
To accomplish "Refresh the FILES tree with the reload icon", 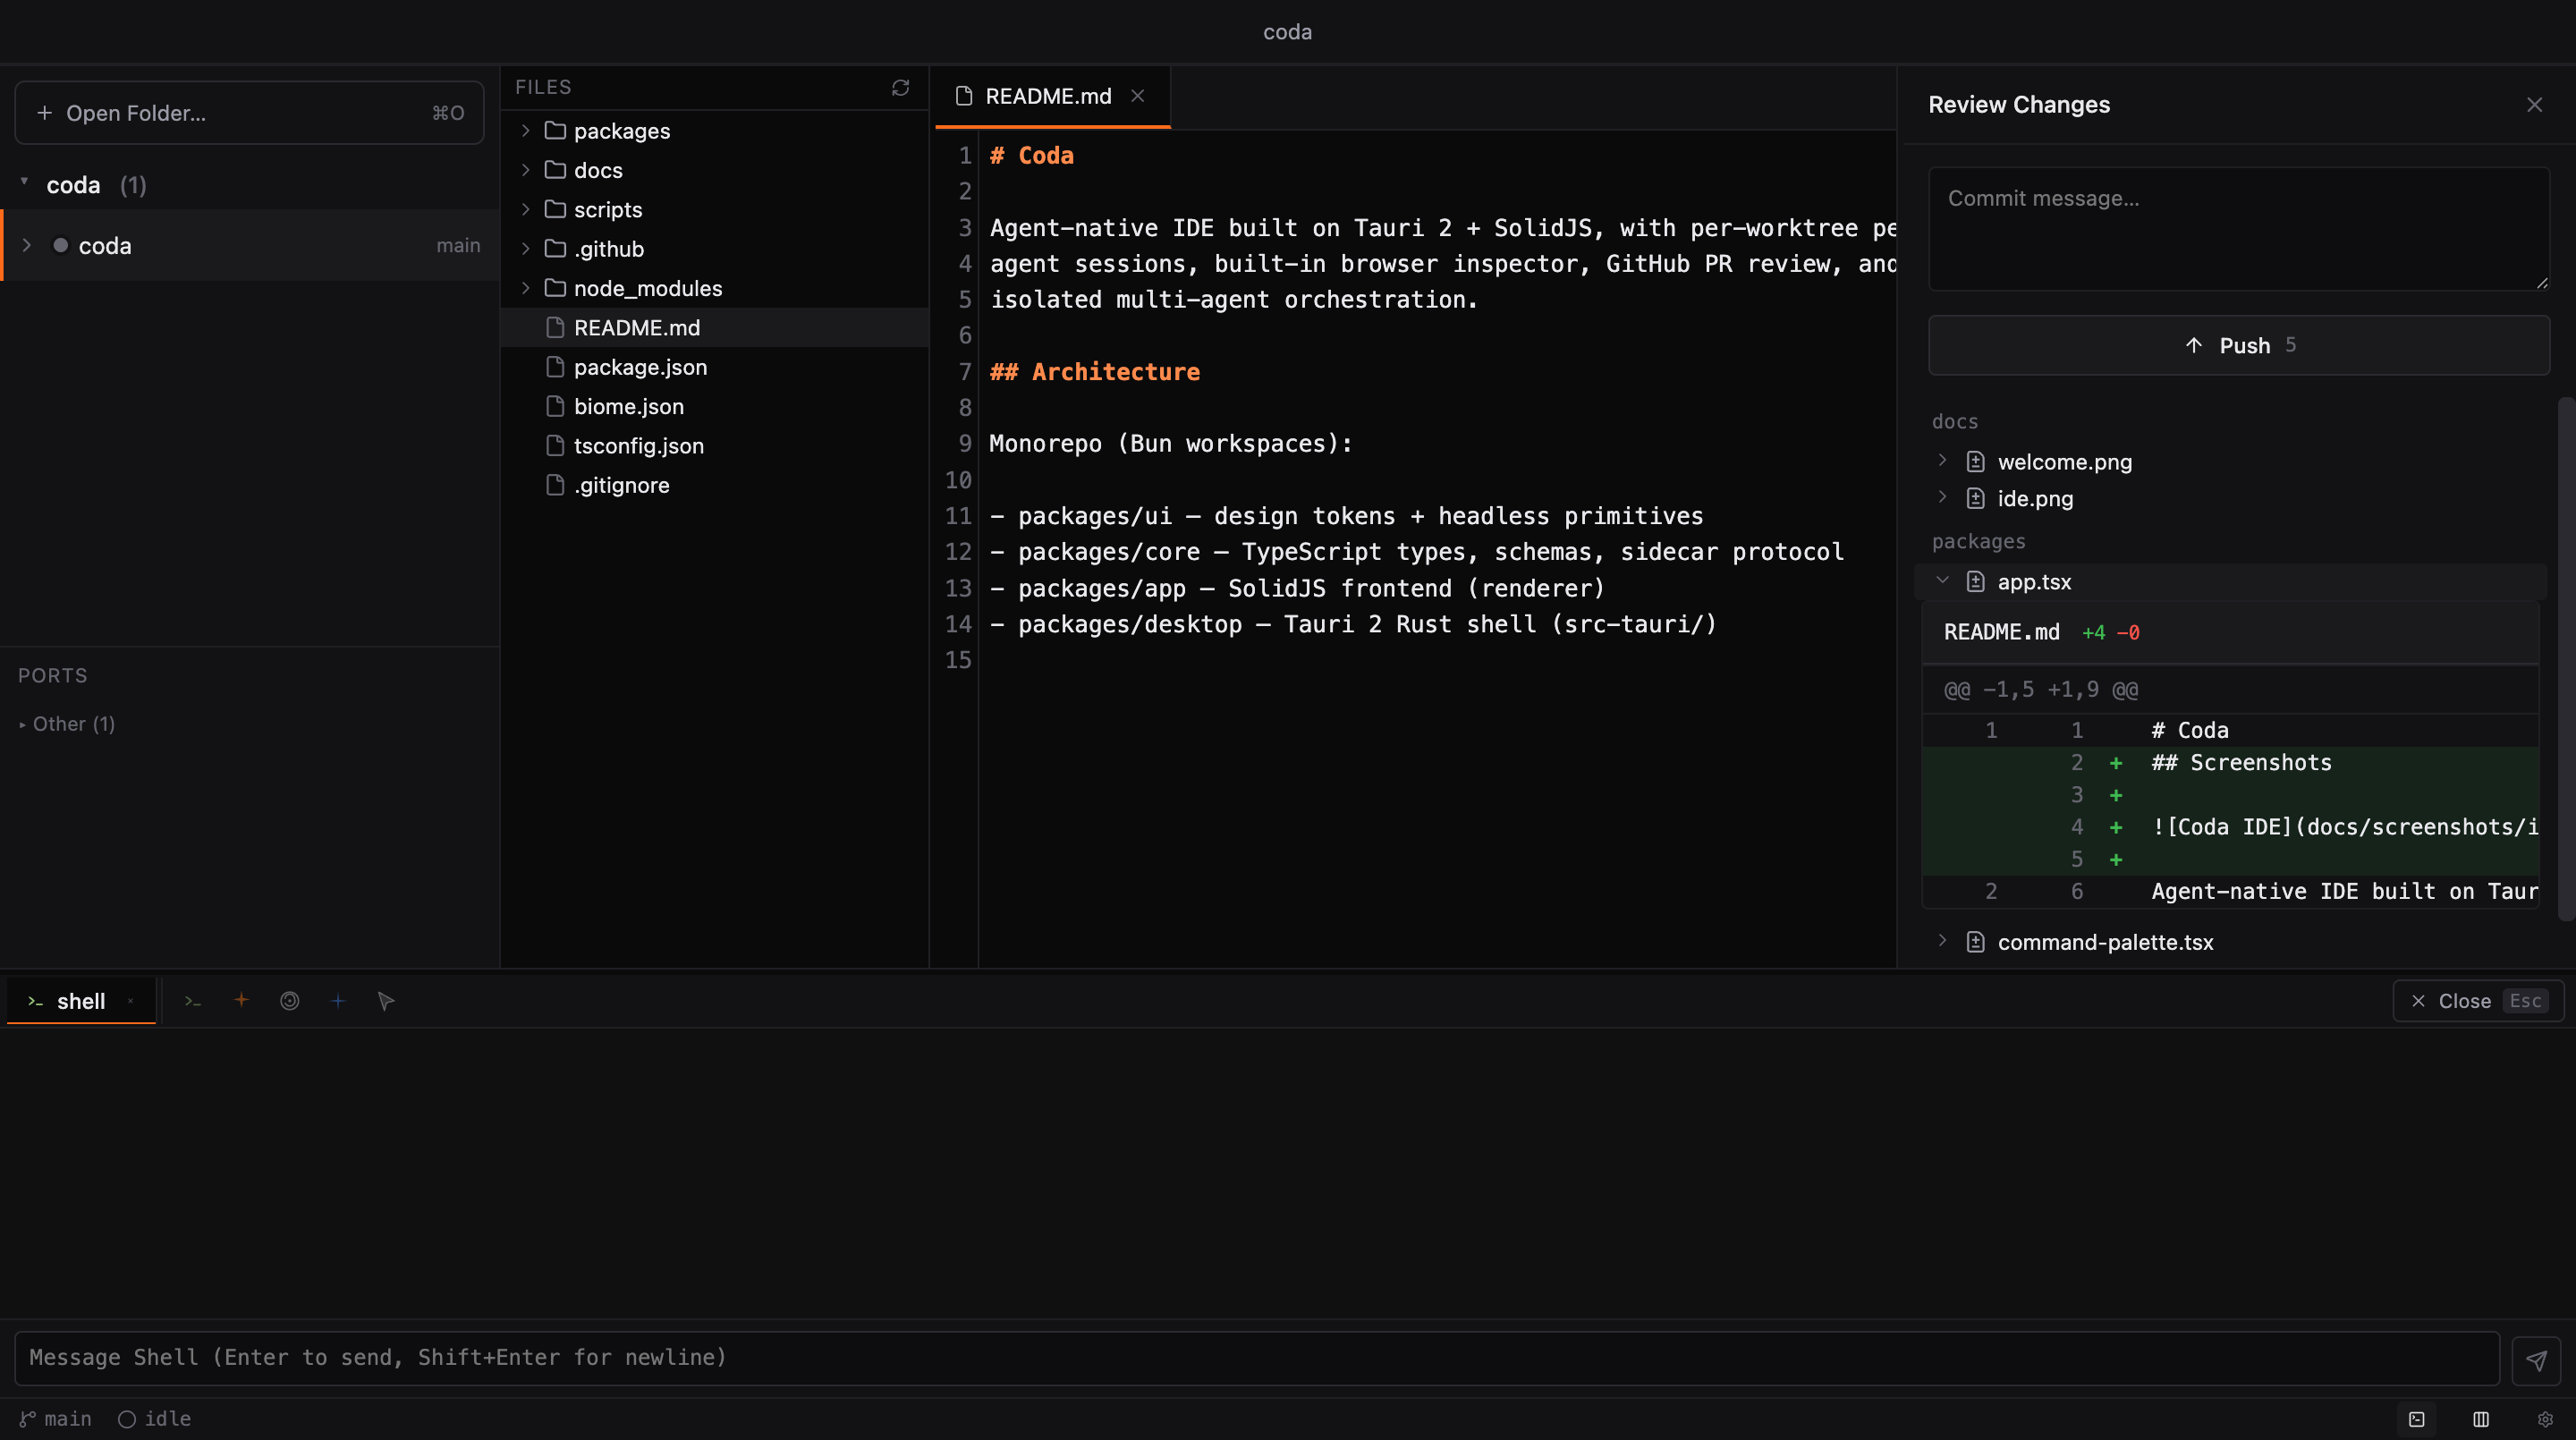I will click(x=900, y=88).
